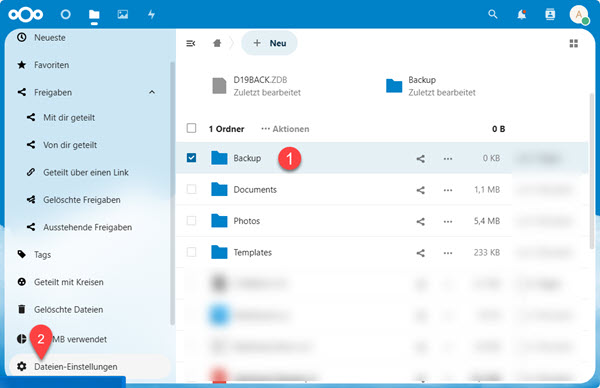Click the 5,4 MB size value
Image resolution: width=600 pixels, height=388 pixels.
(x=487, y=221)
